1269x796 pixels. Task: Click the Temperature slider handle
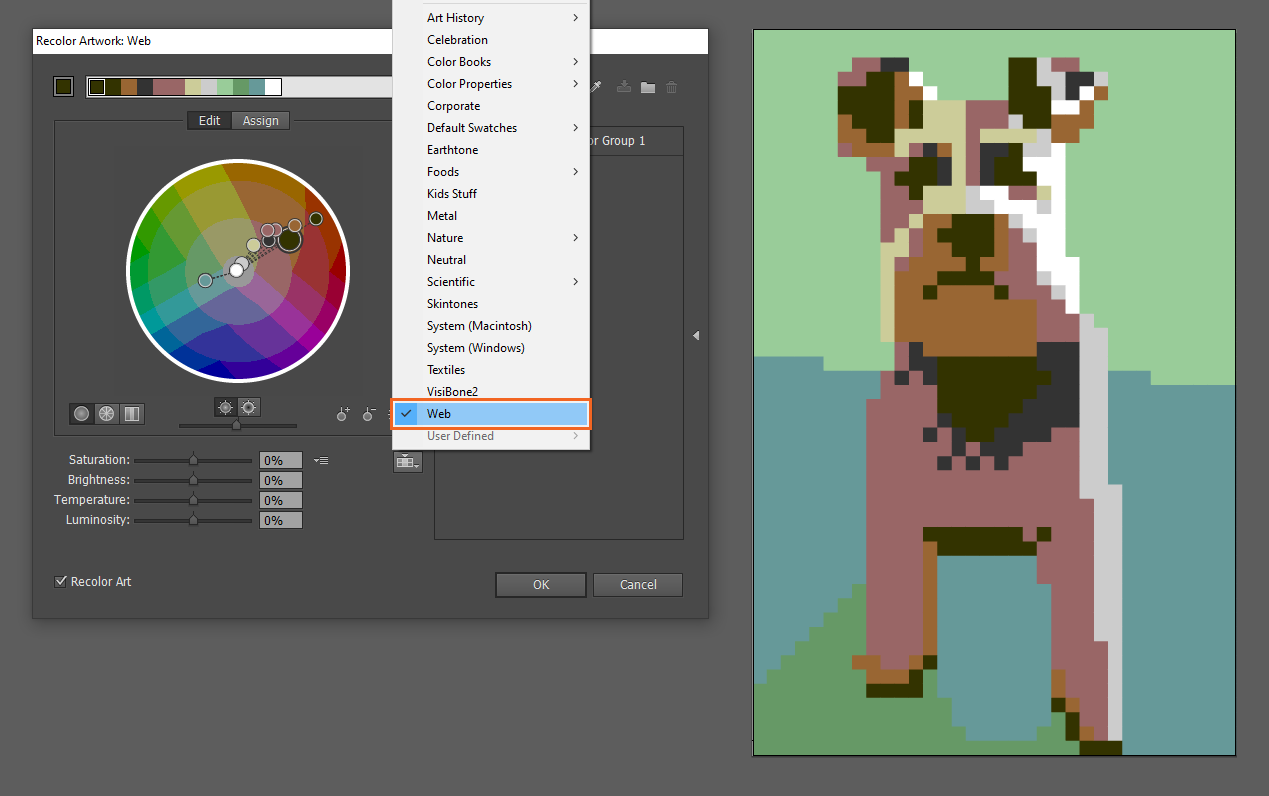click(193, 500)
